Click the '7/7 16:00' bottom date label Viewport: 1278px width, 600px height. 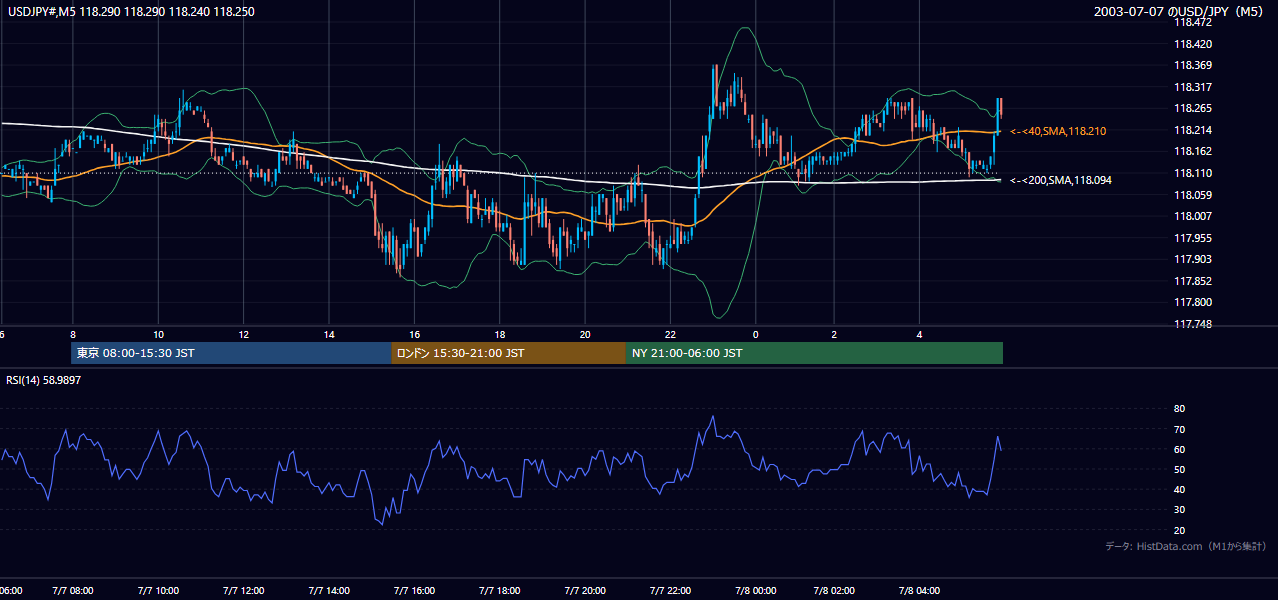[415, 591]
